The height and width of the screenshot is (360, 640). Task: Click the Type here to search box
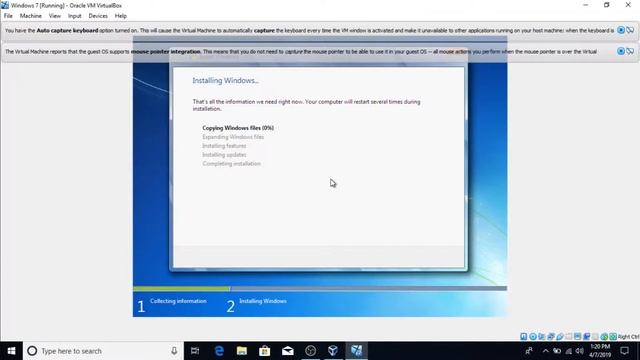coord(103,351)
